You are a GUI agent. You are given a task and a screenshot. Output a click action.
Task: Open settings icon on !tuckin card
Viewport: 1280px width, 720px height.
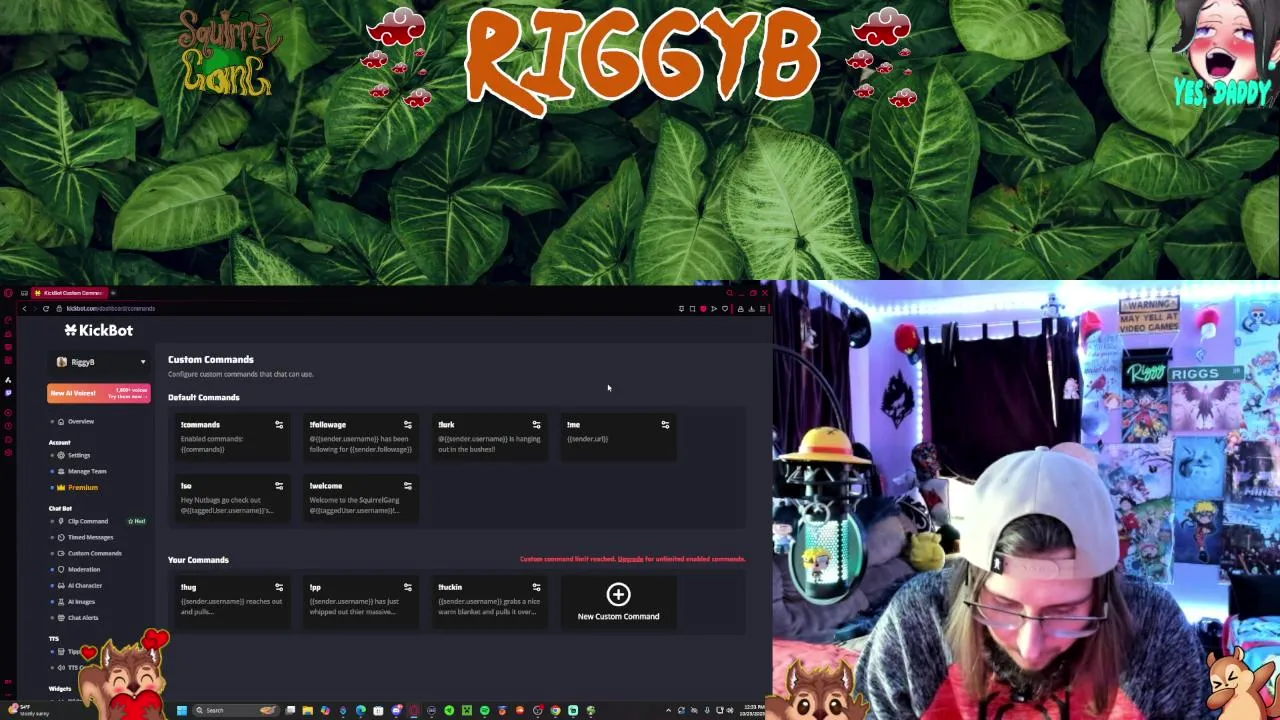(x=536, y=588)
